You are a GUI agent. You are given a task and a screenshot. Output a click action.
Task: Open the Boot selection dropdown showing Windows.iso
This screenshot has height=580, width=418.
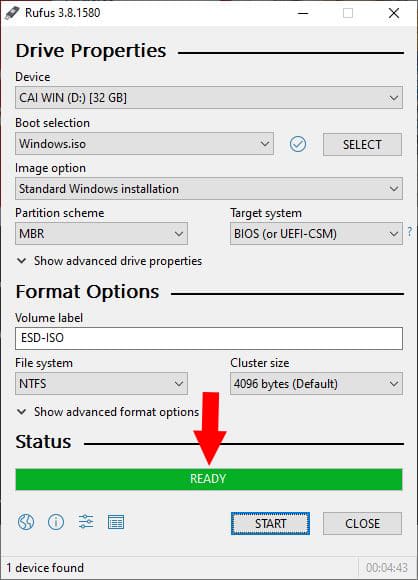(144, 144)
